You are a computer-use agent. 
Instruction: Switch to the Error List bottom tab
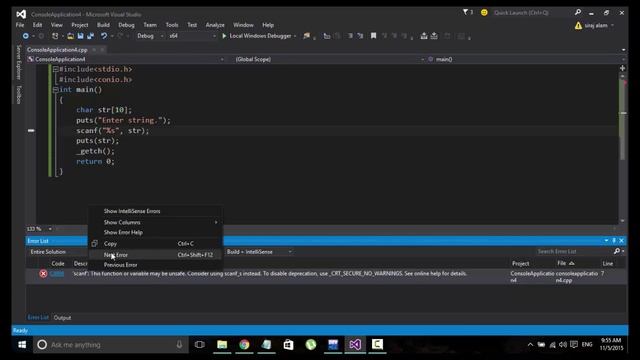[x=38, y=318]
